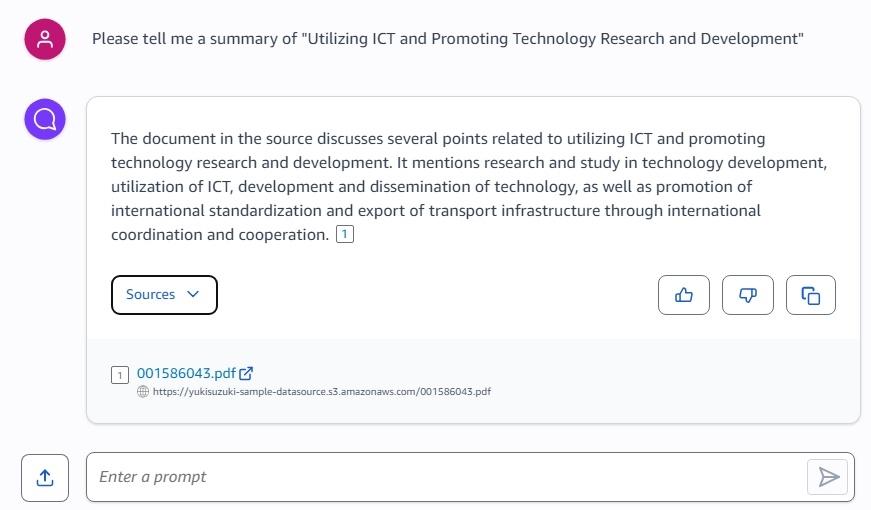871x510 pixels.
Task: Click the assistant chat bubble avatar
Action: tap(45, 119)
